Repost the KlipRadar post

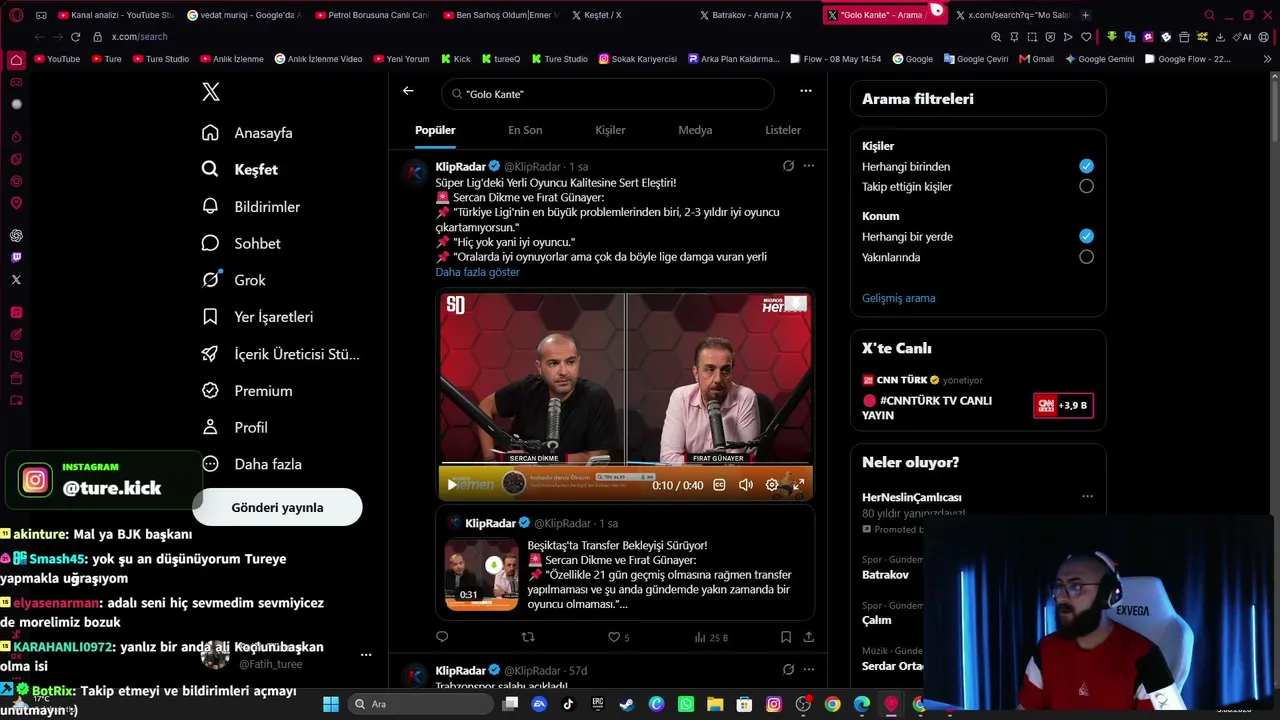click(528, 637)
